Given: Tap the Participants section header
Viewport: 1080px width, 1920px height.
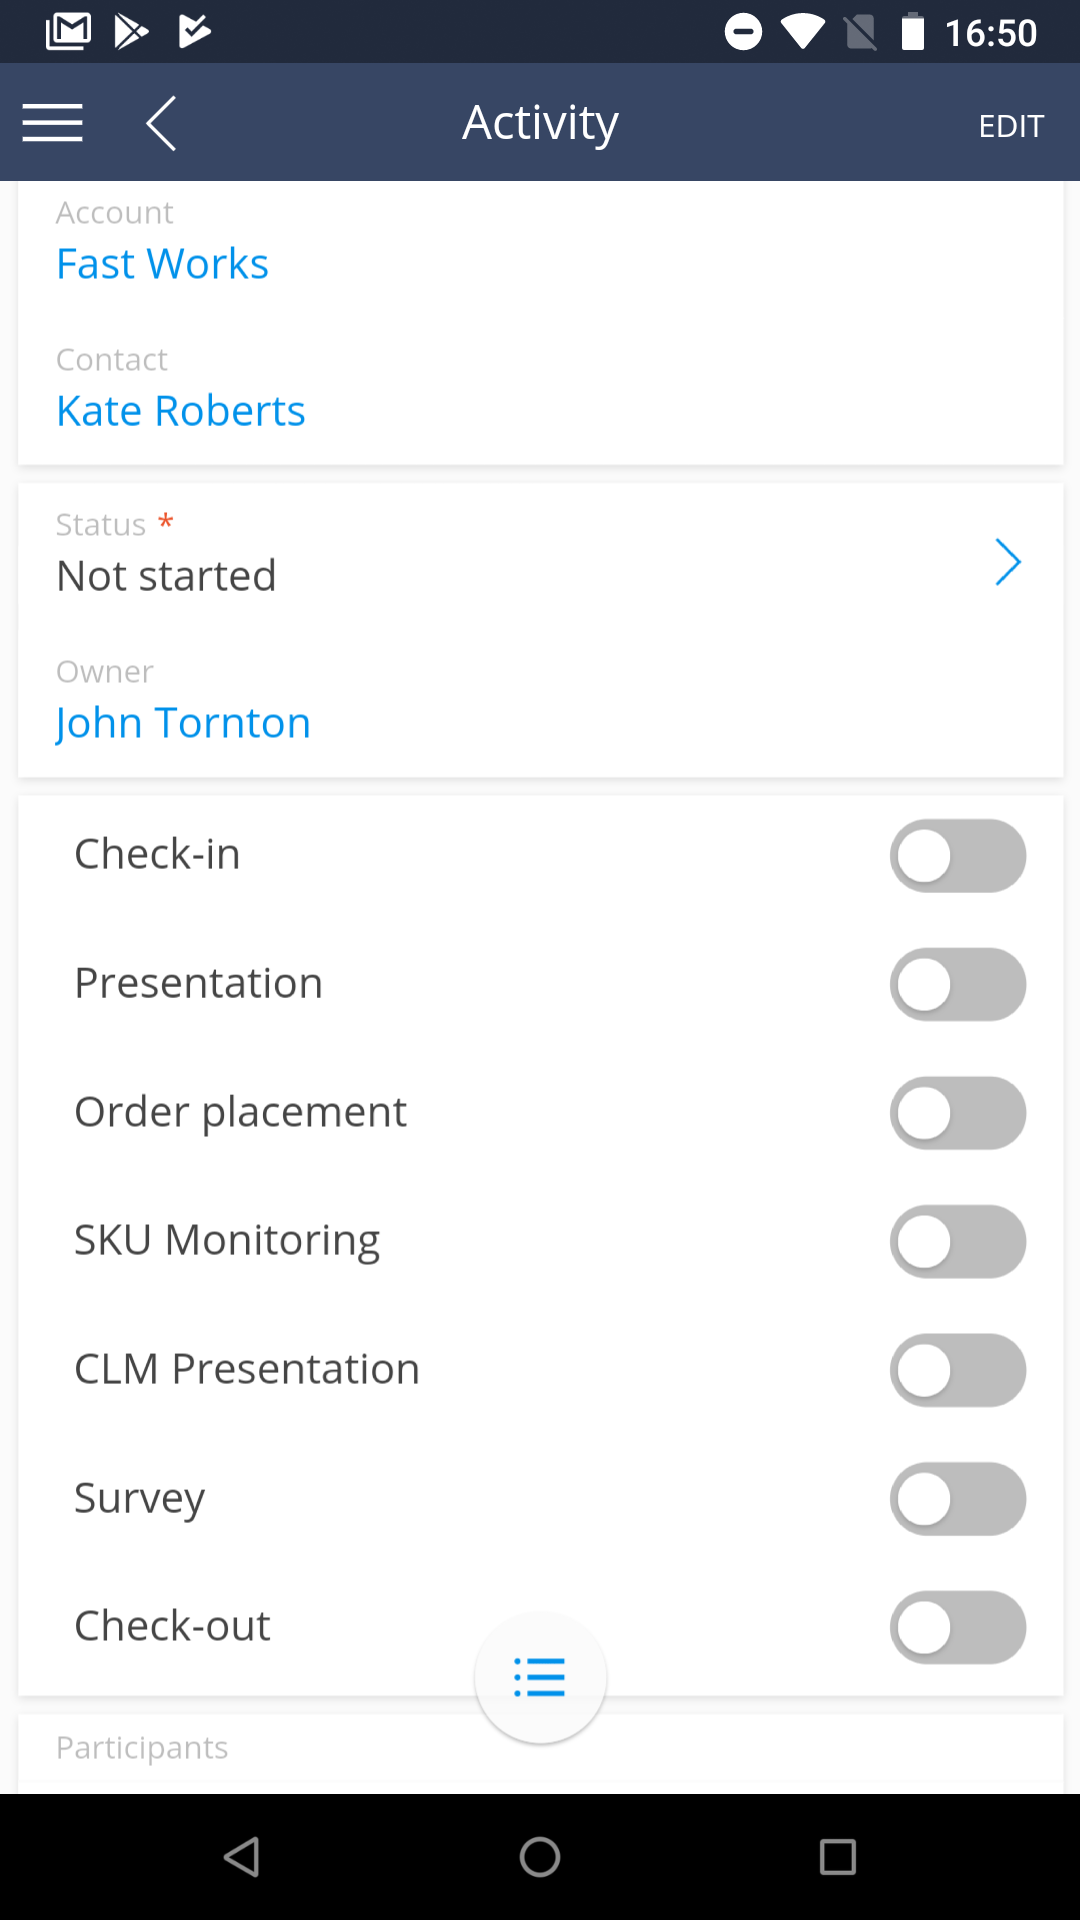Looking at the screenshot, I should [x=142, y=1747].
